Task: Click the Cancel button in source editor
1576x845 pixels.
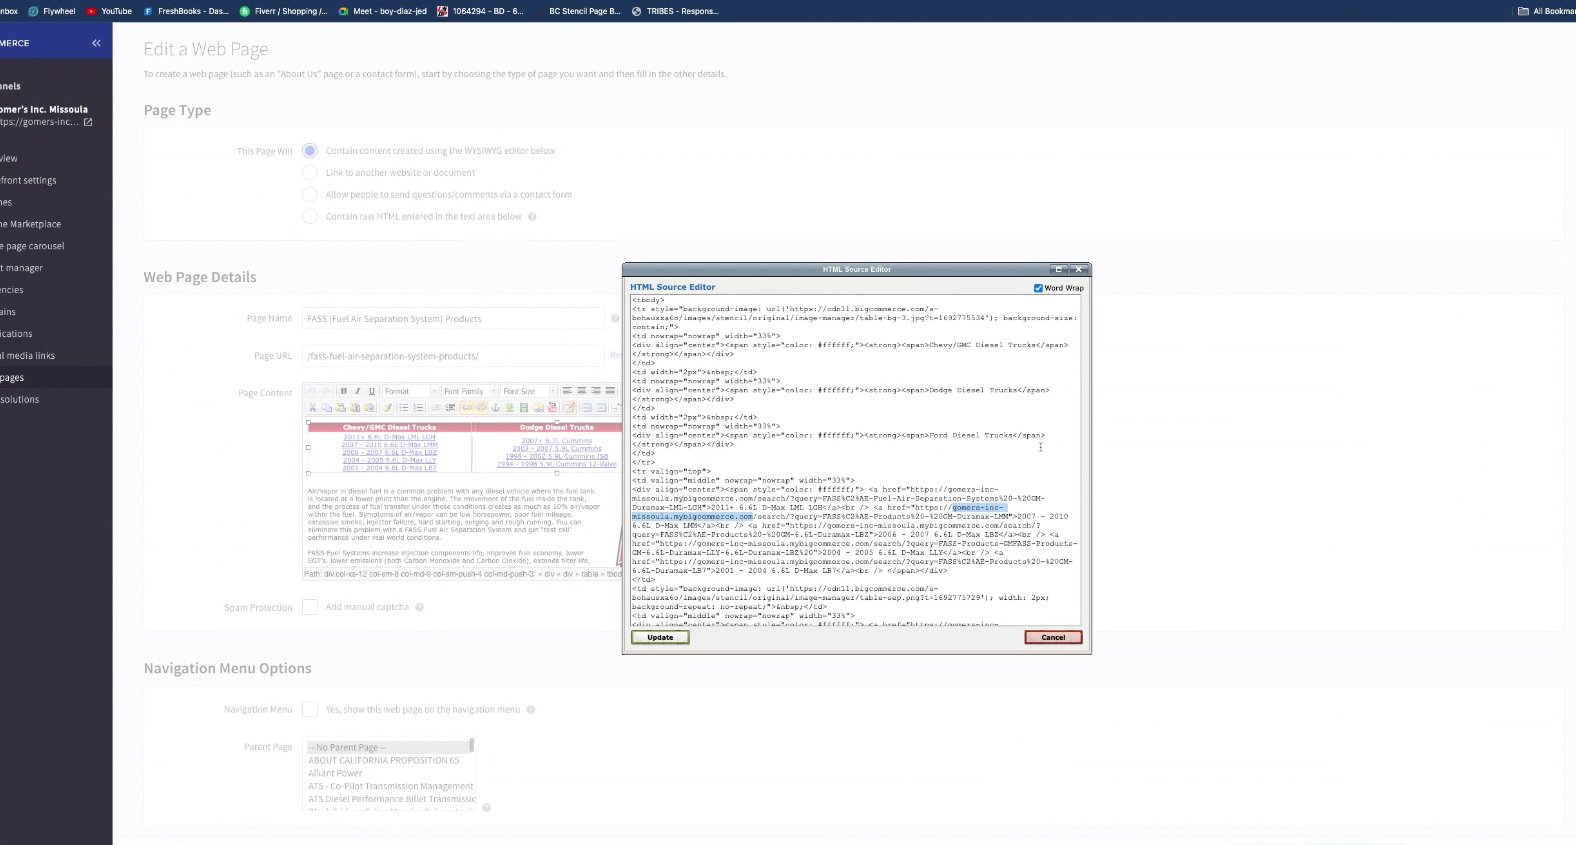Action: coord(1053,637)
